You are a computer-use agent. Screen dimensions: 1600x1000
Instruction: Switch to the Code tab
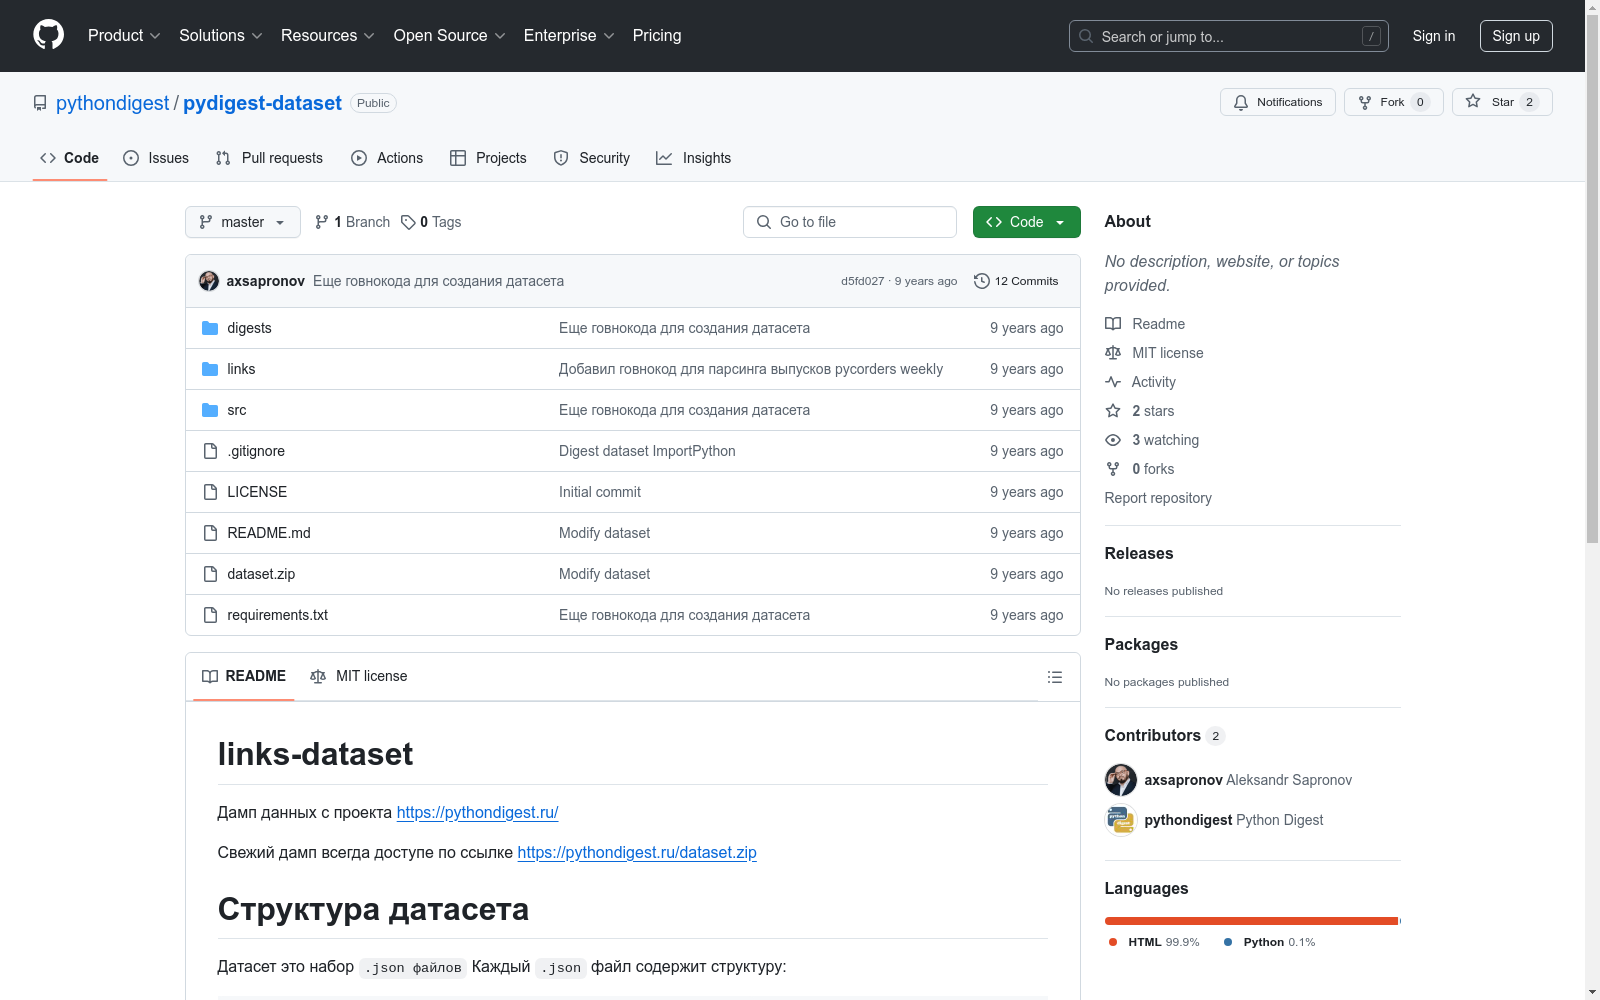pyautogui.click(x=70, y=158)
